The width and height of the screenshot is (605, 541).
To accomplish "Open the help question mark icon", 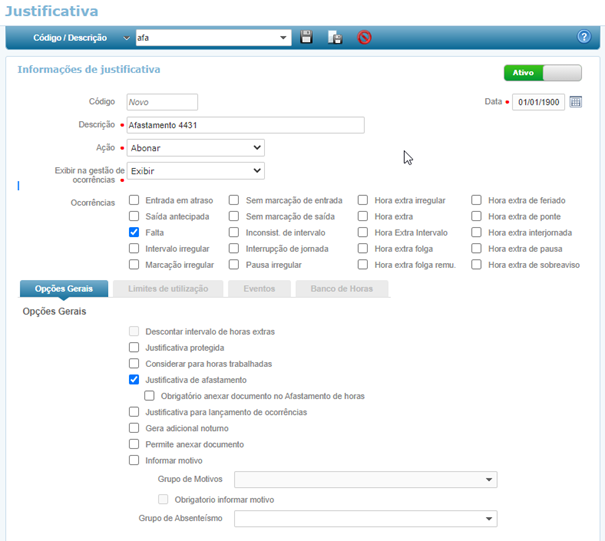I will click(584, 37).
